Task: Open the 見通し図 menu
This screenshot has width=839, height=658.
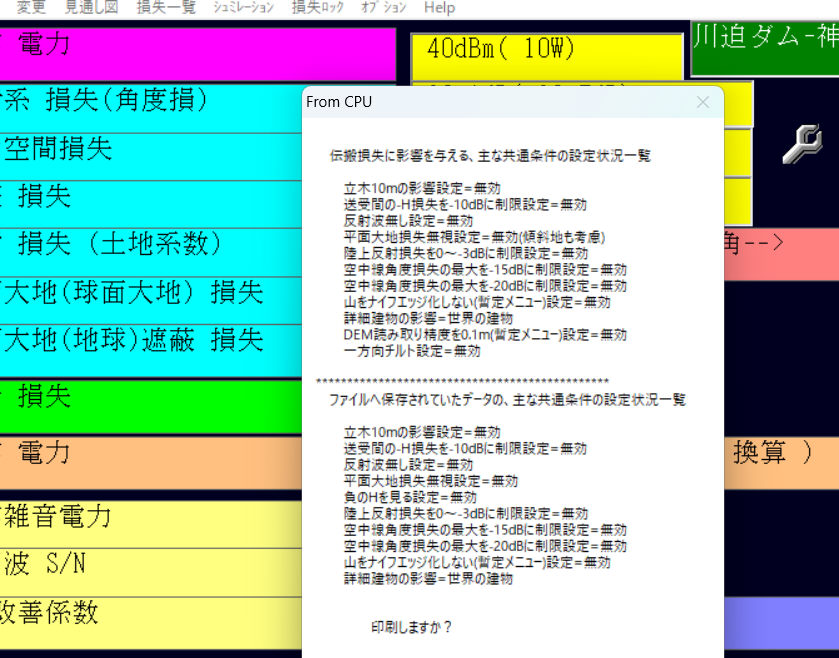Action: click(x=91, y=7)
